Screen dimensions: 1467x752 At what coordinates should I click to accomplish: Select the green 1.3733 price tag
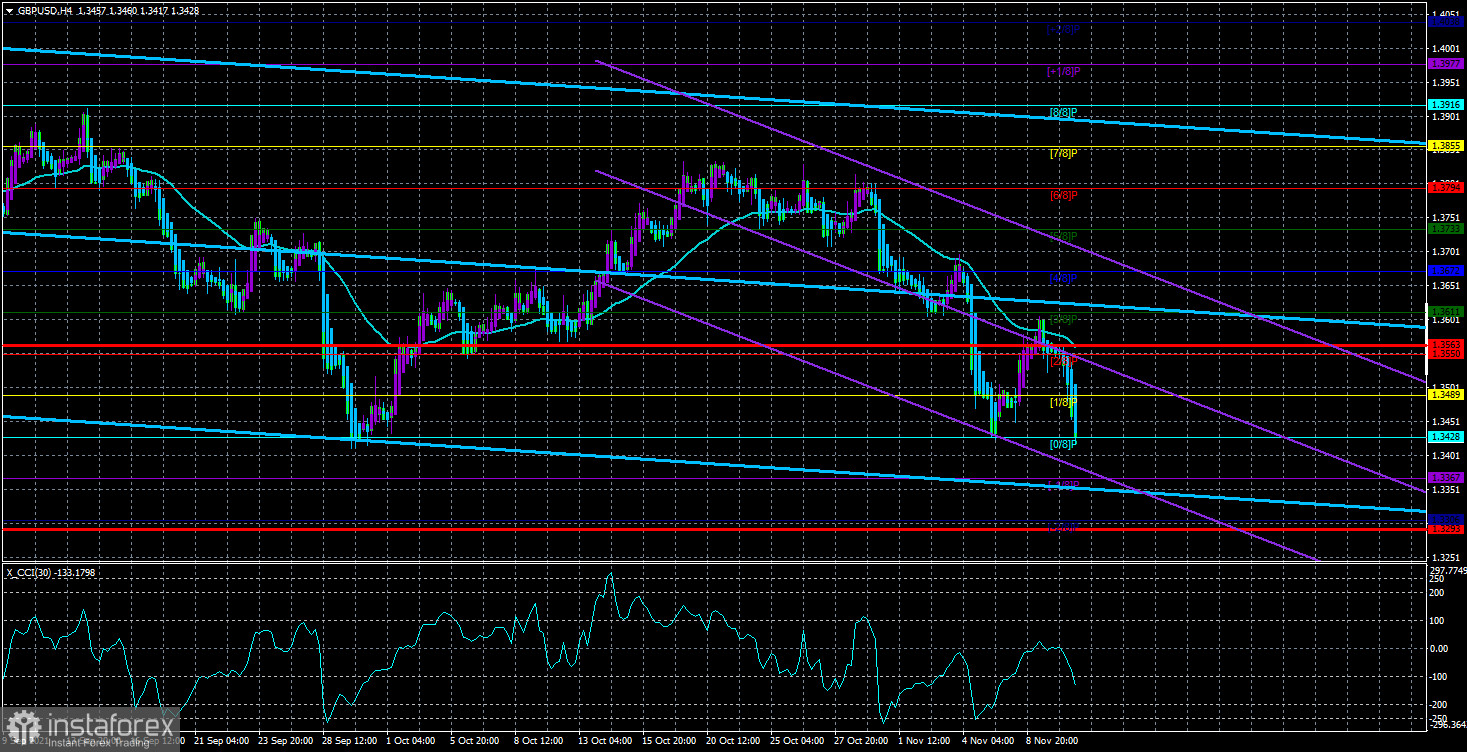[1447, 229]
